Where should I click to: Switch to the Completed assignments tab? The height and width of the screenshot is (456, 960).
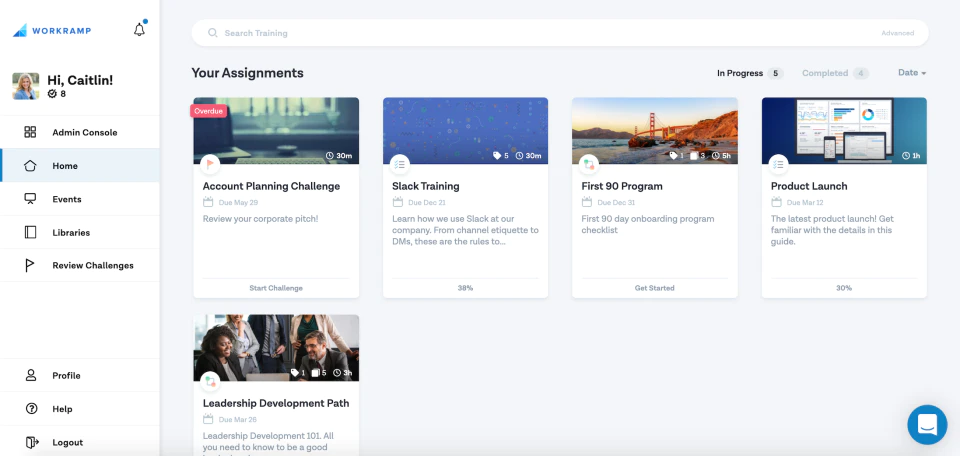(835, 73)
